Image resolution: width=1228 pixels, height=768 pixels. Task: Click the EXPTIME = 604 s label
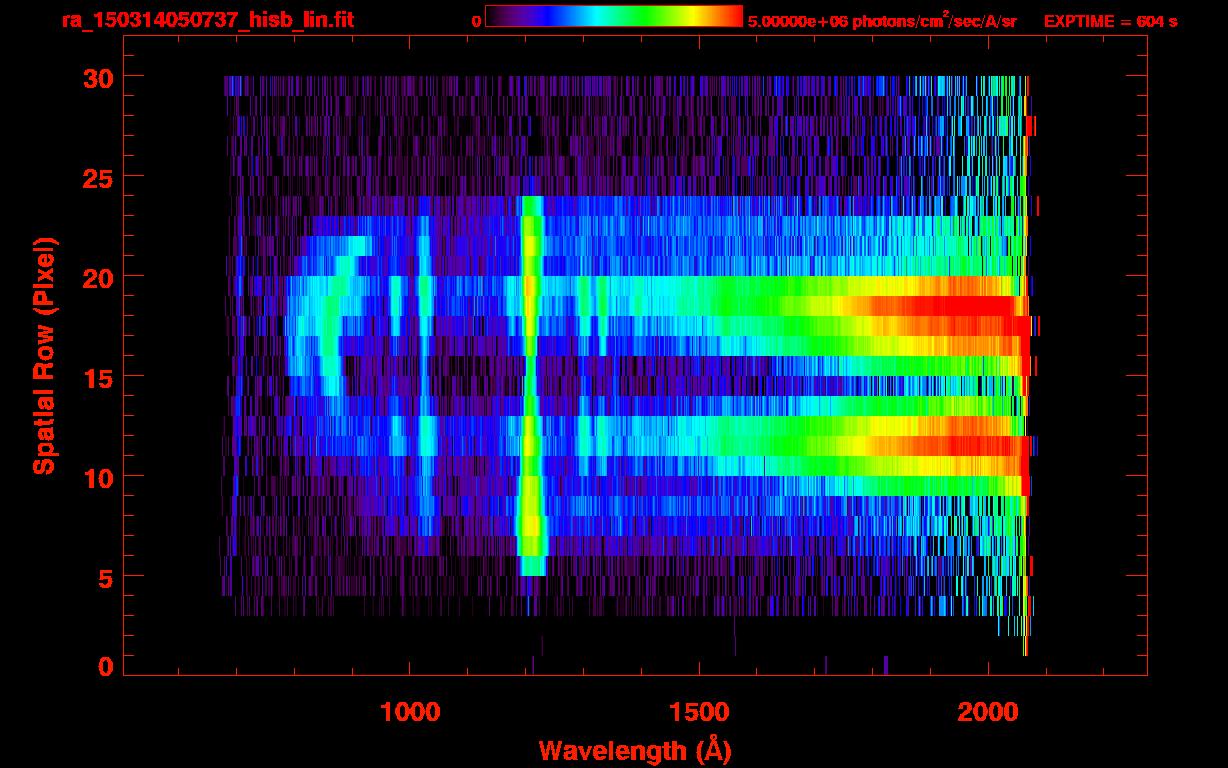click(x=1110, y=21)
